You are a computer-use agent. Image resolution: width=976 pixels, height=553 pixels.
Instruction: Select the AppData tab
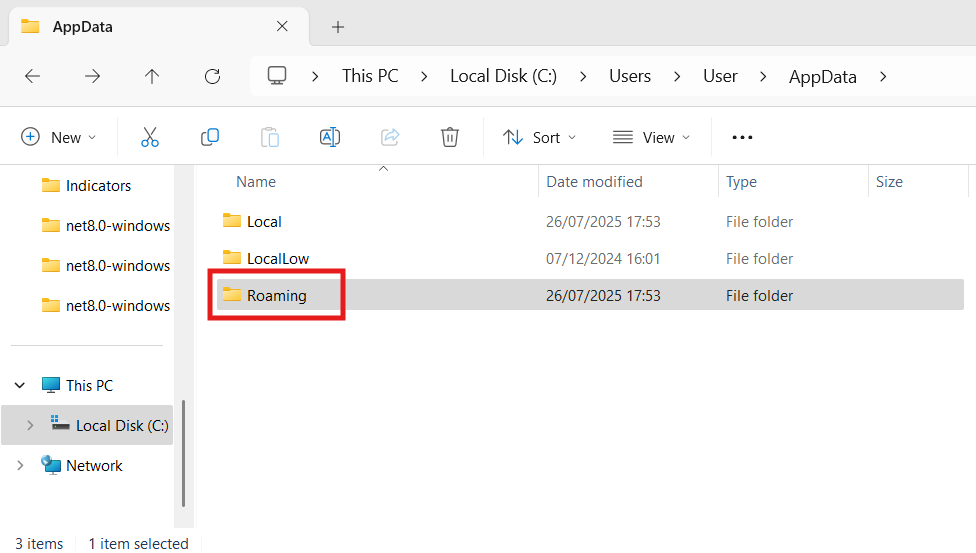pyautogui.click(x=159, y=27)
